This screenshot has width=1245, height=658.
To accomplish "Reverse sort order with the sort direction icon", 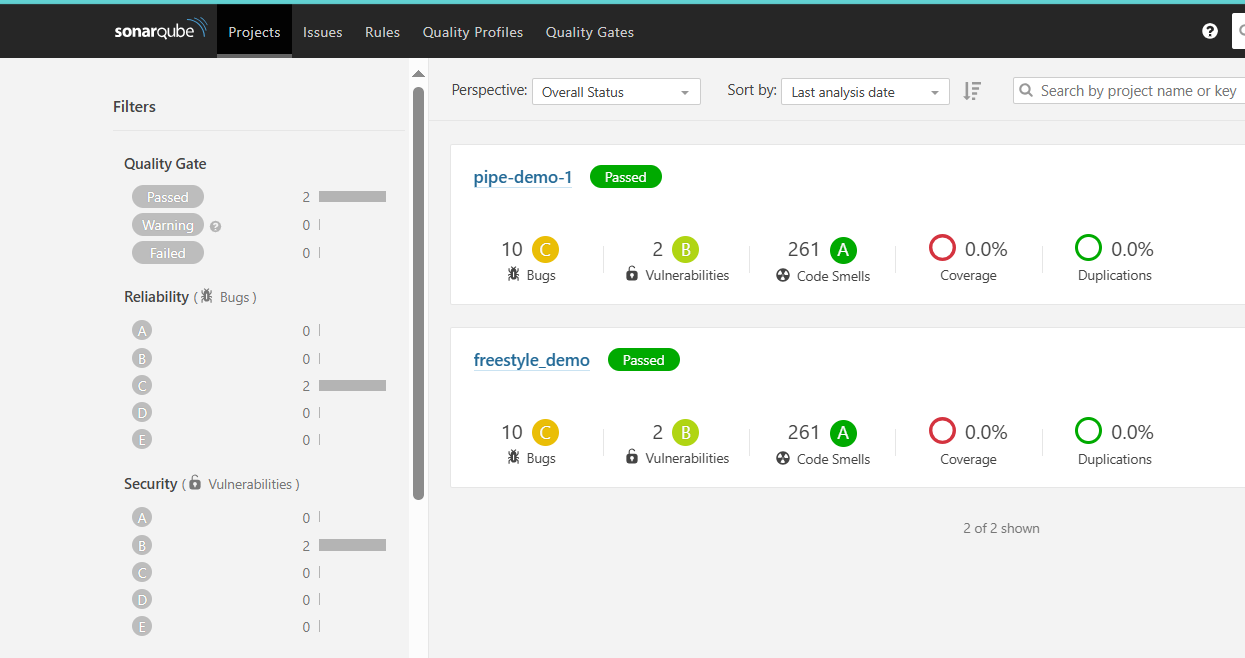I will [971, 91].
